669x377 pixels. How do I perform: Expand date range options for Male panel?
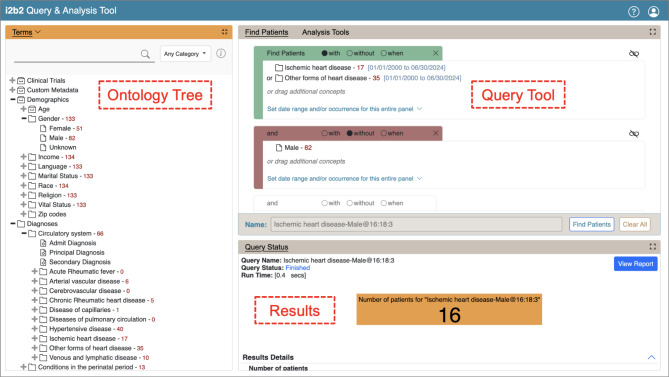tap(344, 179)
